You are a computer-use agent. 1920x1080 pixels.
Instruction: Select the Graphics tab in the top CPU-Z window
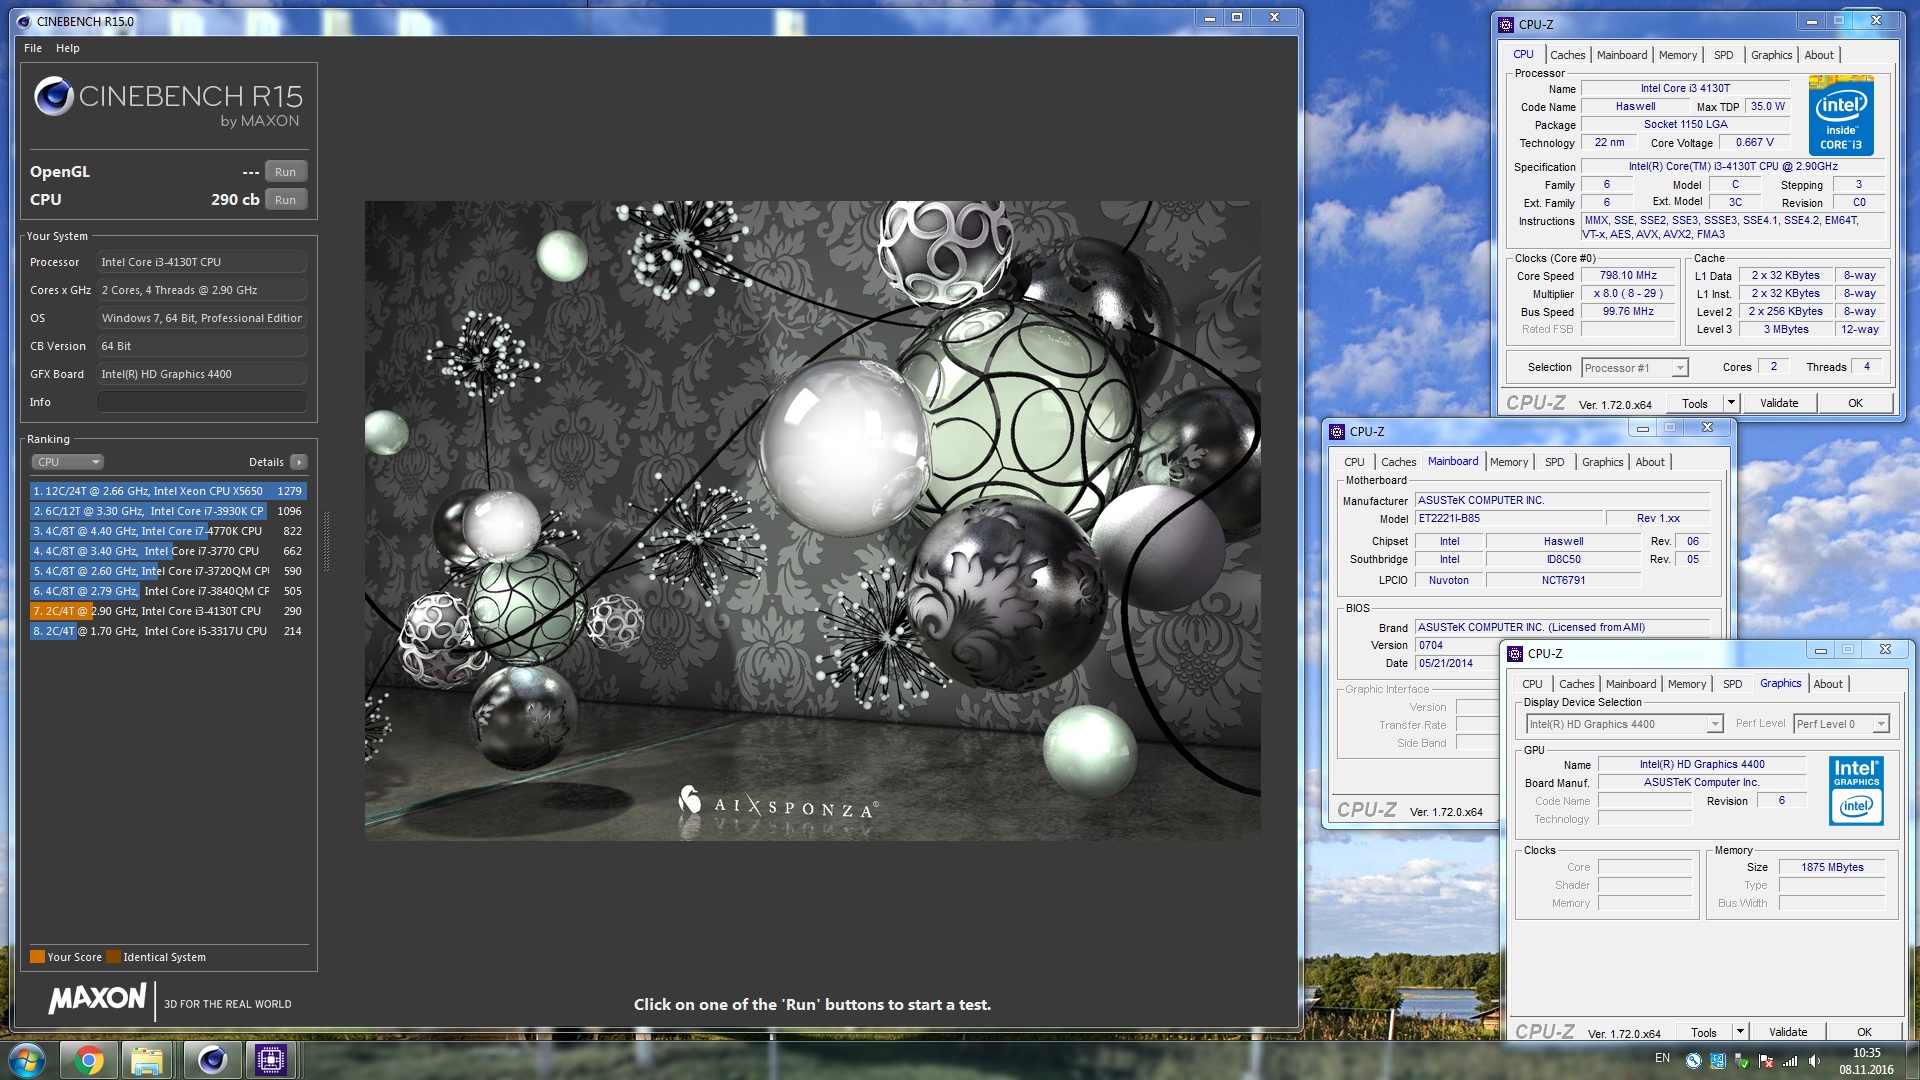tap(1771, 55)
